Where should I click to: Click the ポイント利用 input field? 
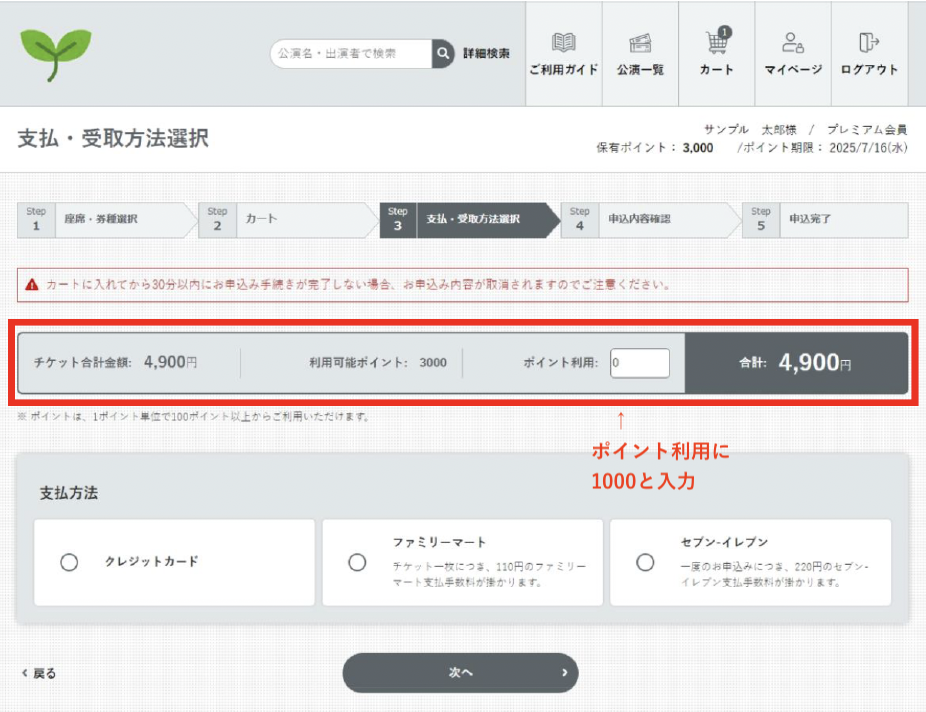coord(639,363)
